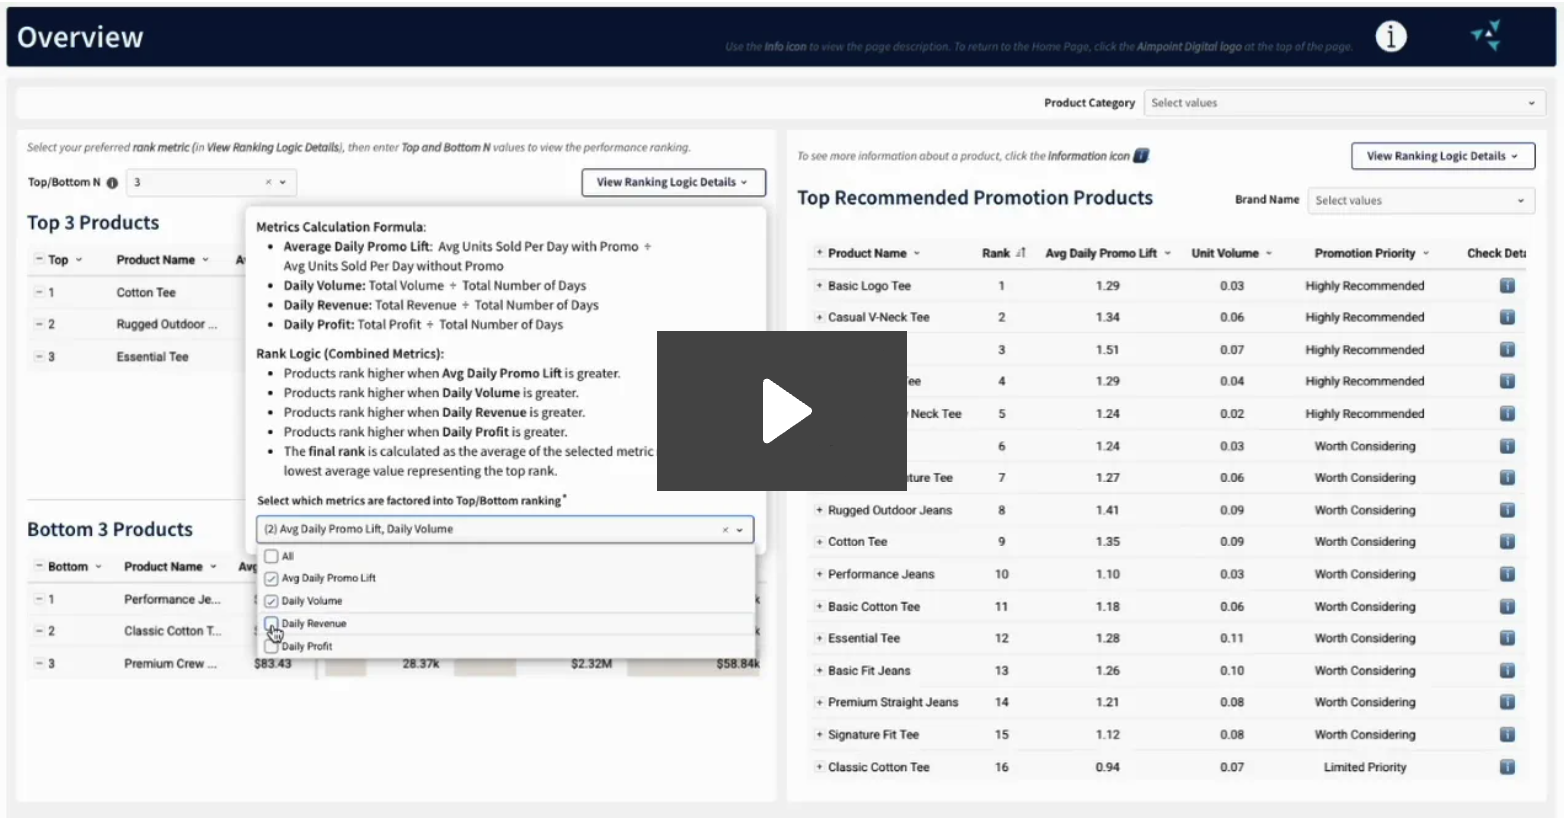Click the Check Details icon for Performance Jeans
The width and height of the screenshot is (1564, 818).
(x=1508, y=574)
